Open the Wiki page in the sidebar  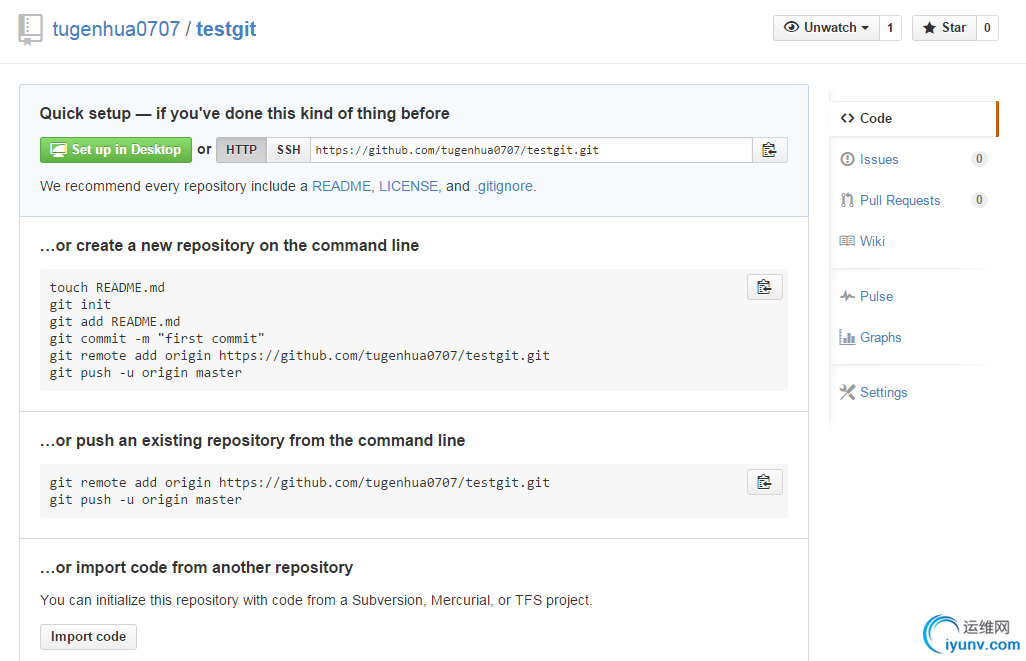[x=871, y=241]
